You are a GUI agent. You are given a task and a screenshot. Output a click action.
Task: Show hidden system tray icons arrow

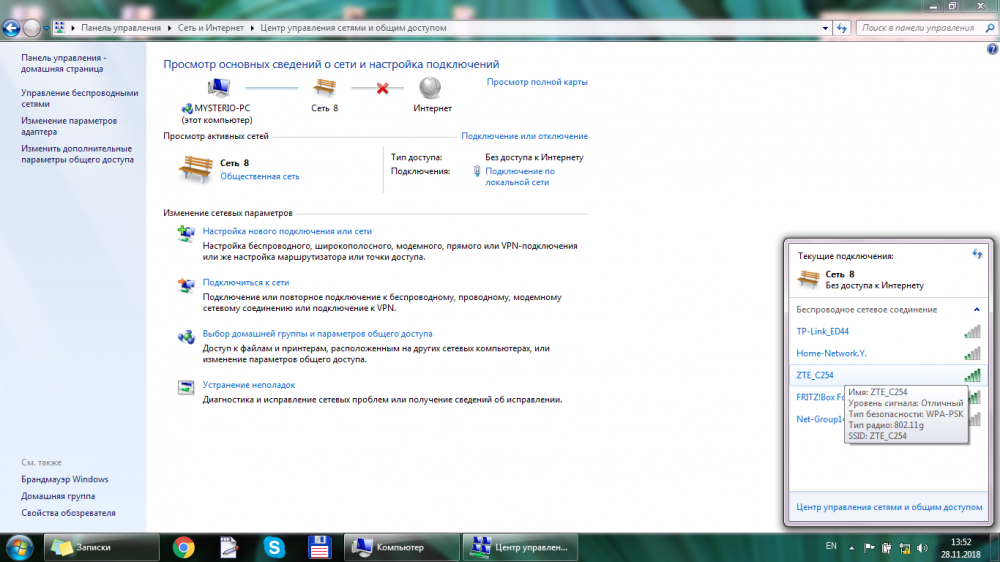(851, 547)
